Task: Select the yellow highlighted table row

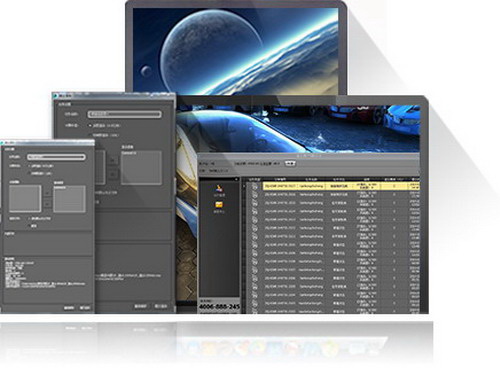Action: pyautogui.click(x=341, y=186)
